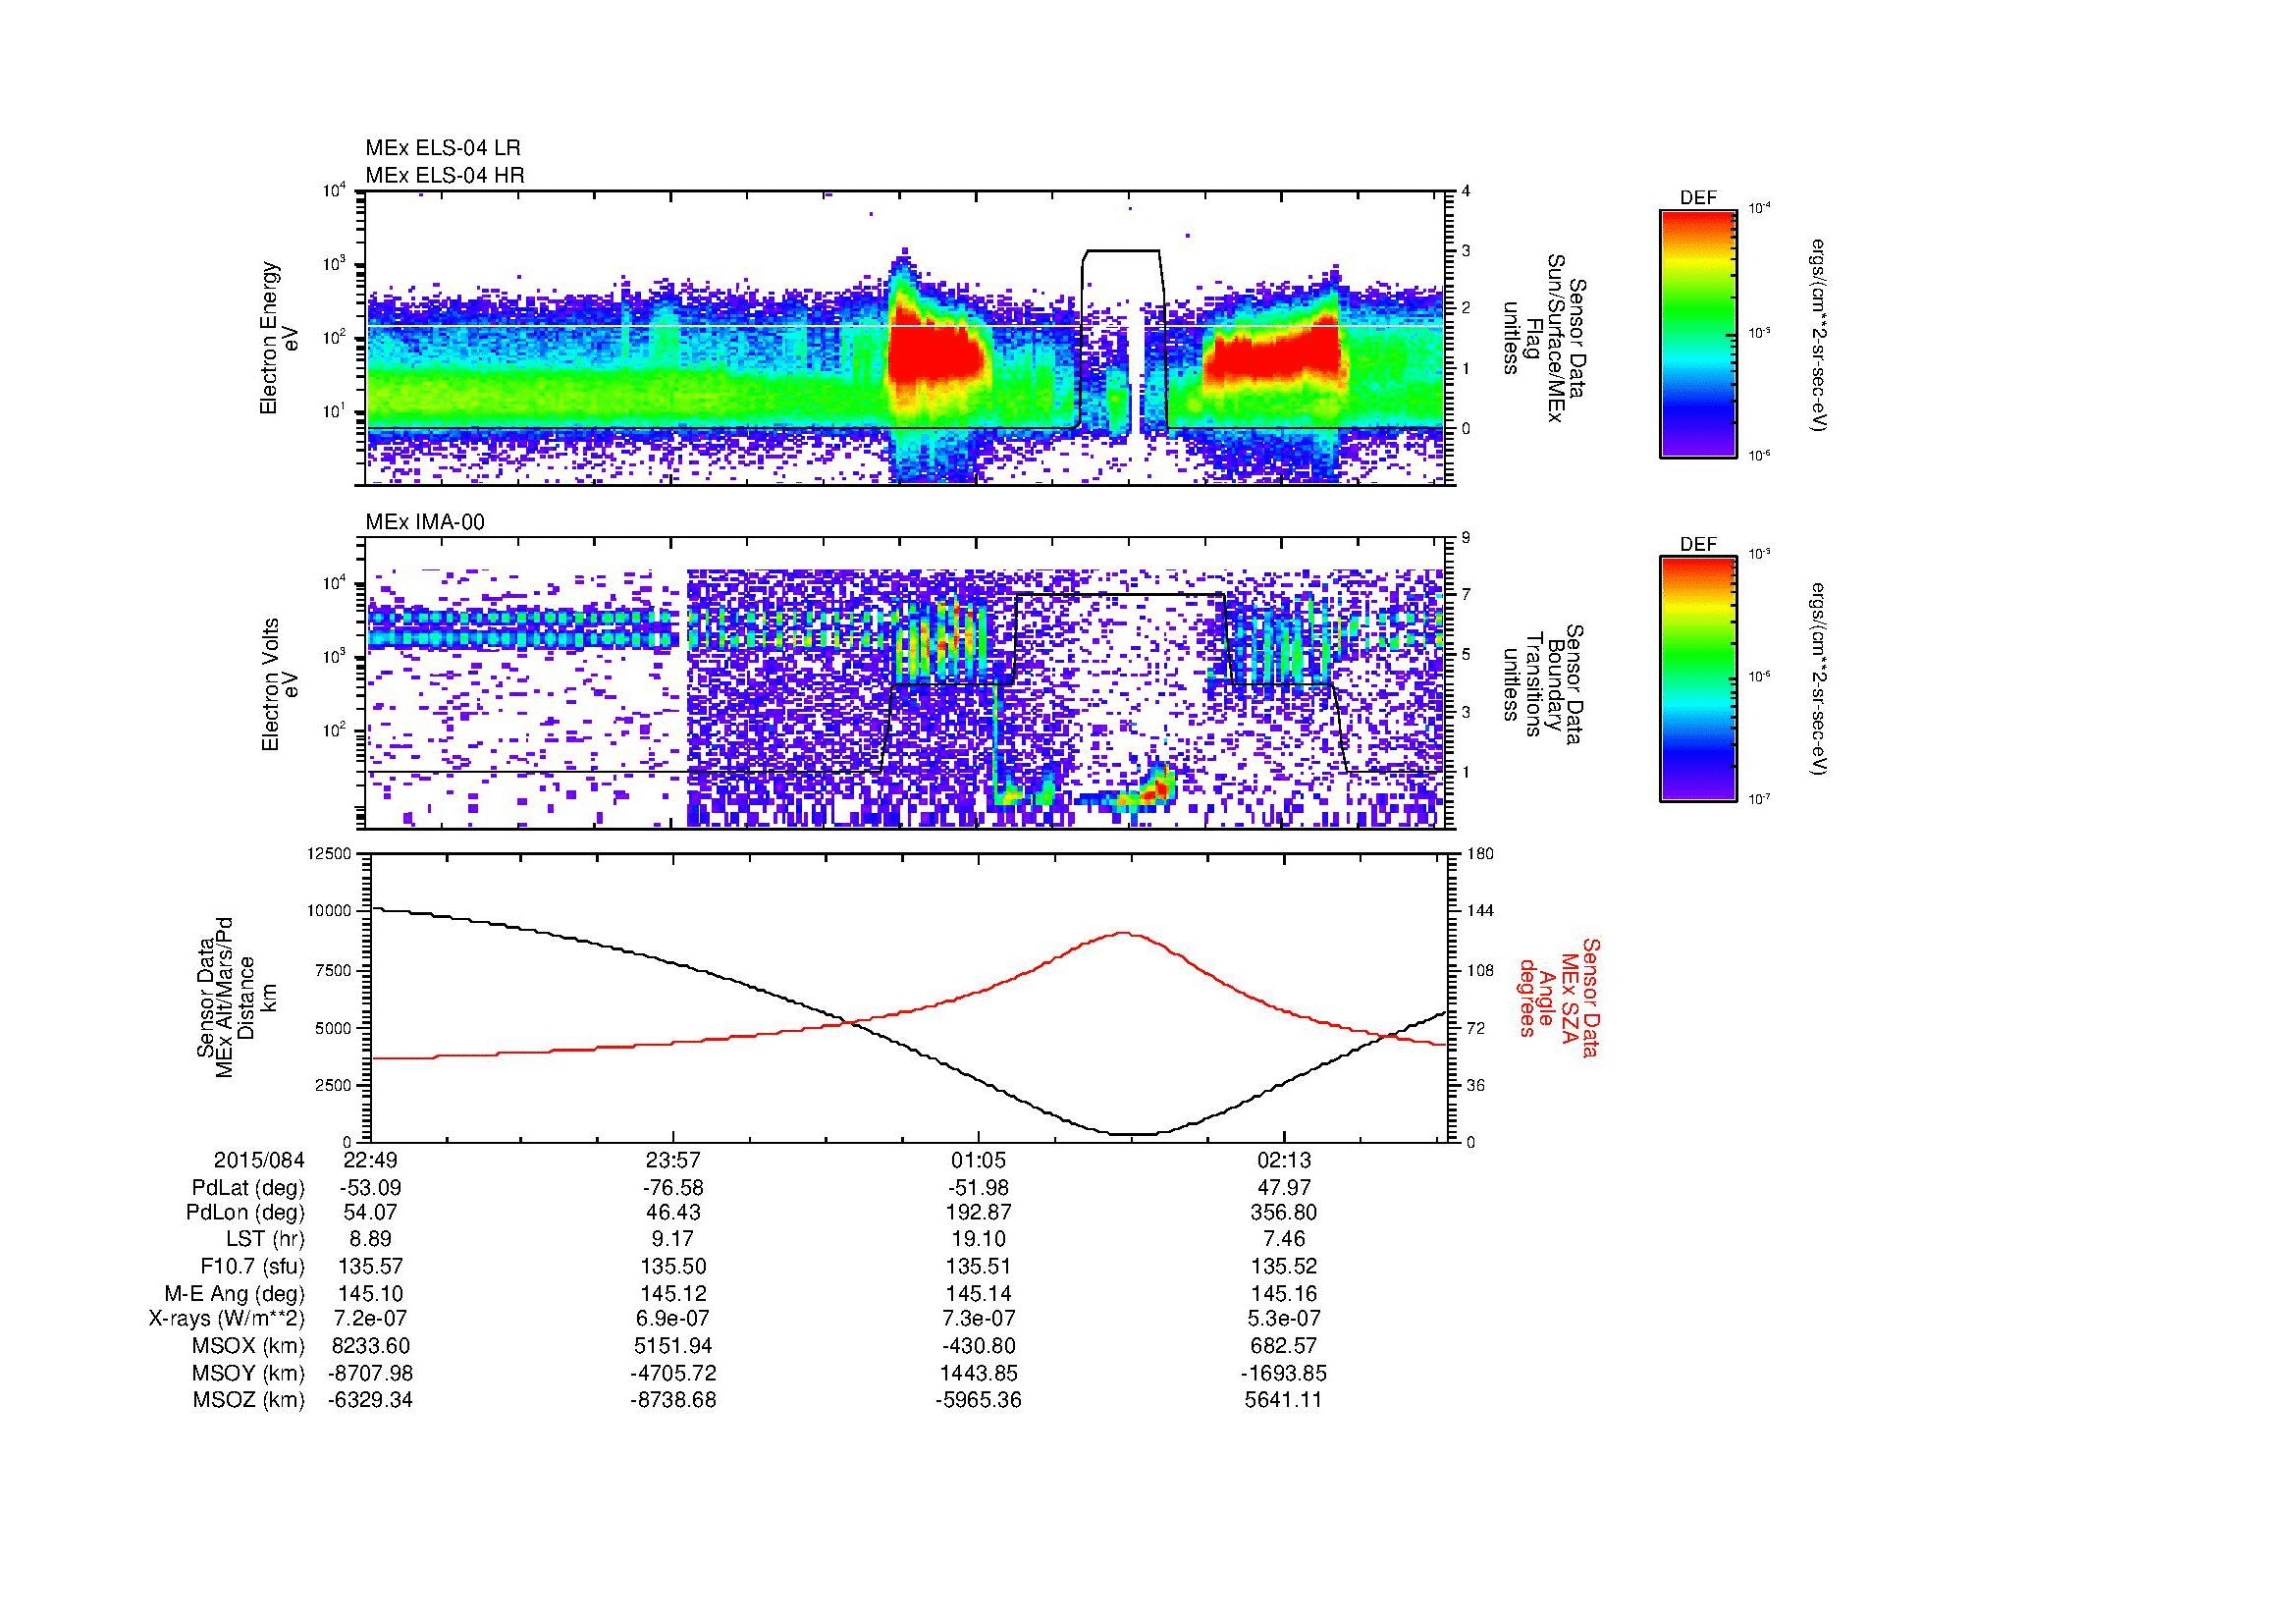2296x1623 pixels.
Task: Click the 22:49 time tick label
Action: tap(370, 1160)
